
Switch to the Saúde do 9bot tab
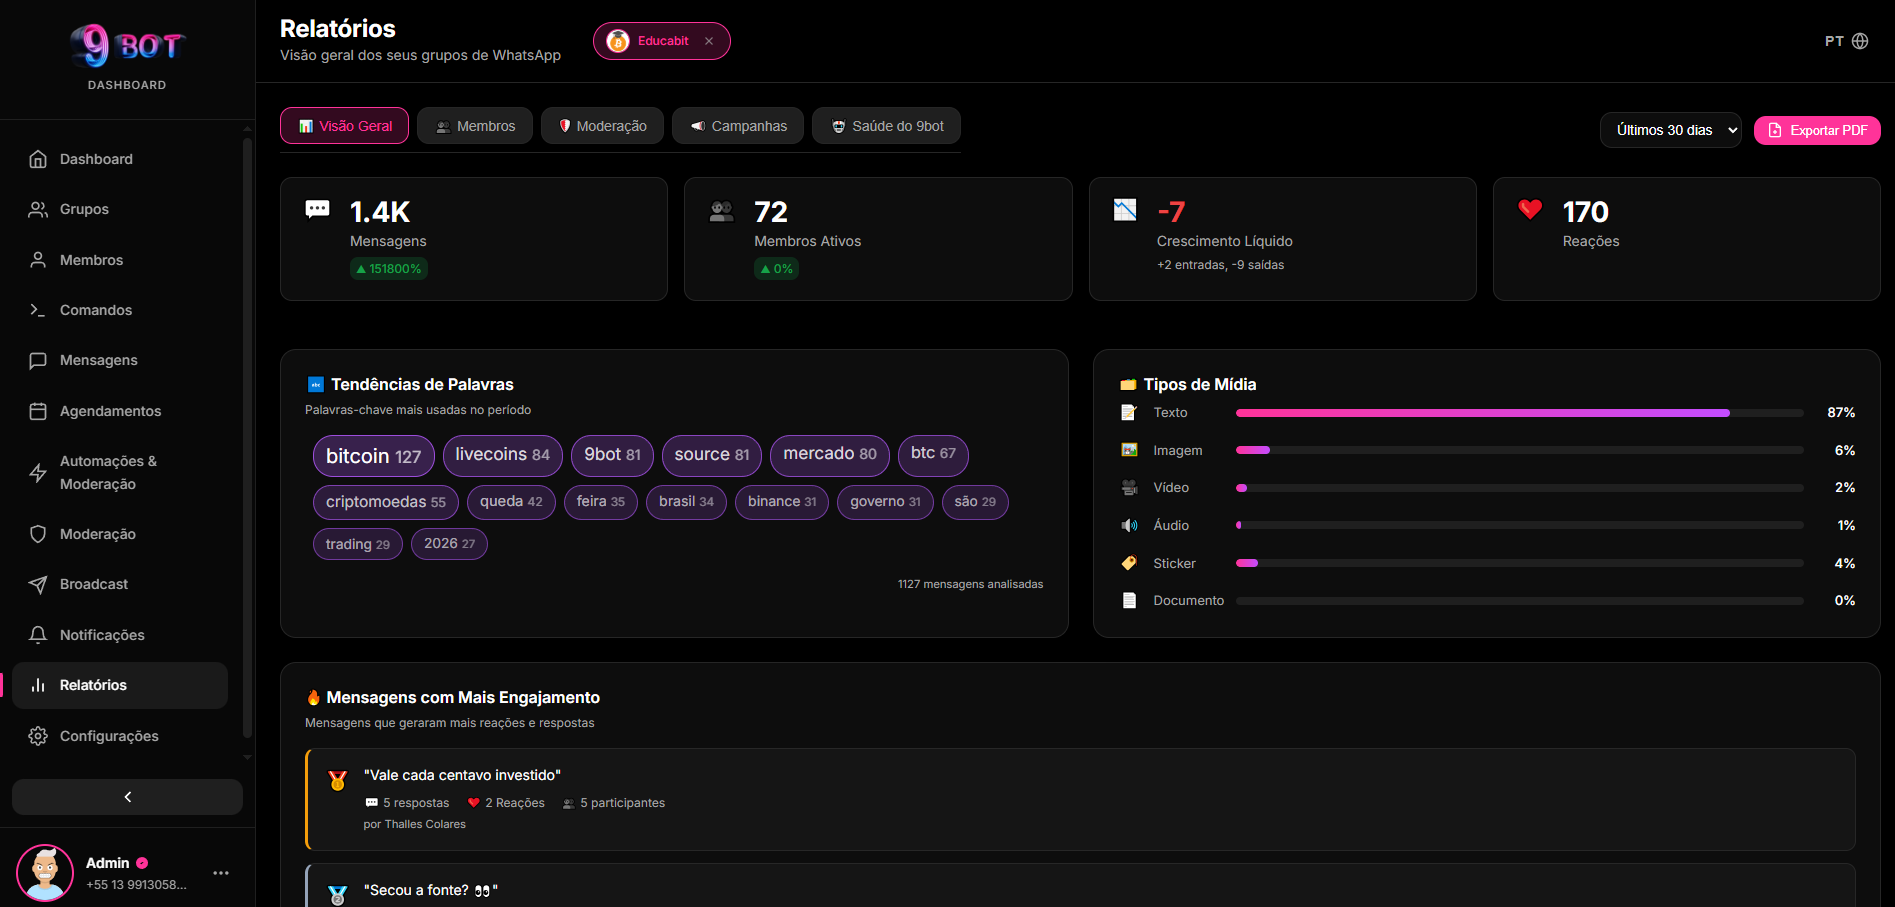point(886,125)
